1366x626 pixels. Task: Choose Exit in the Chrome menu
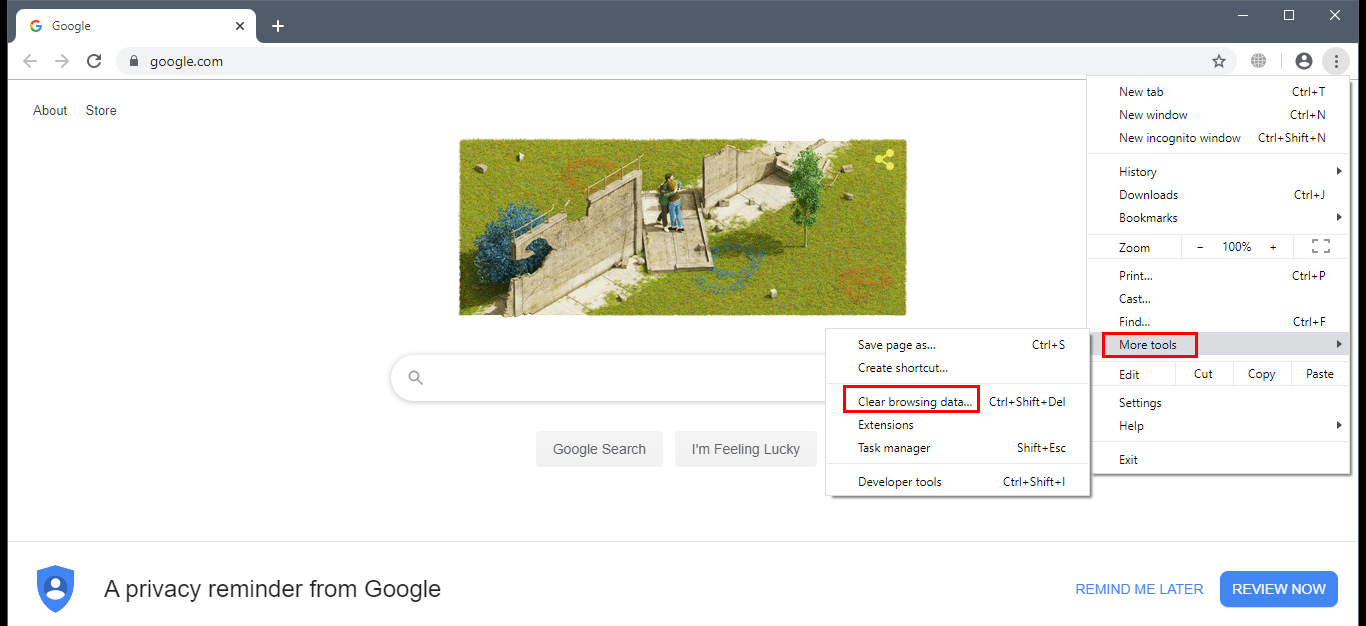(1218, 460)
